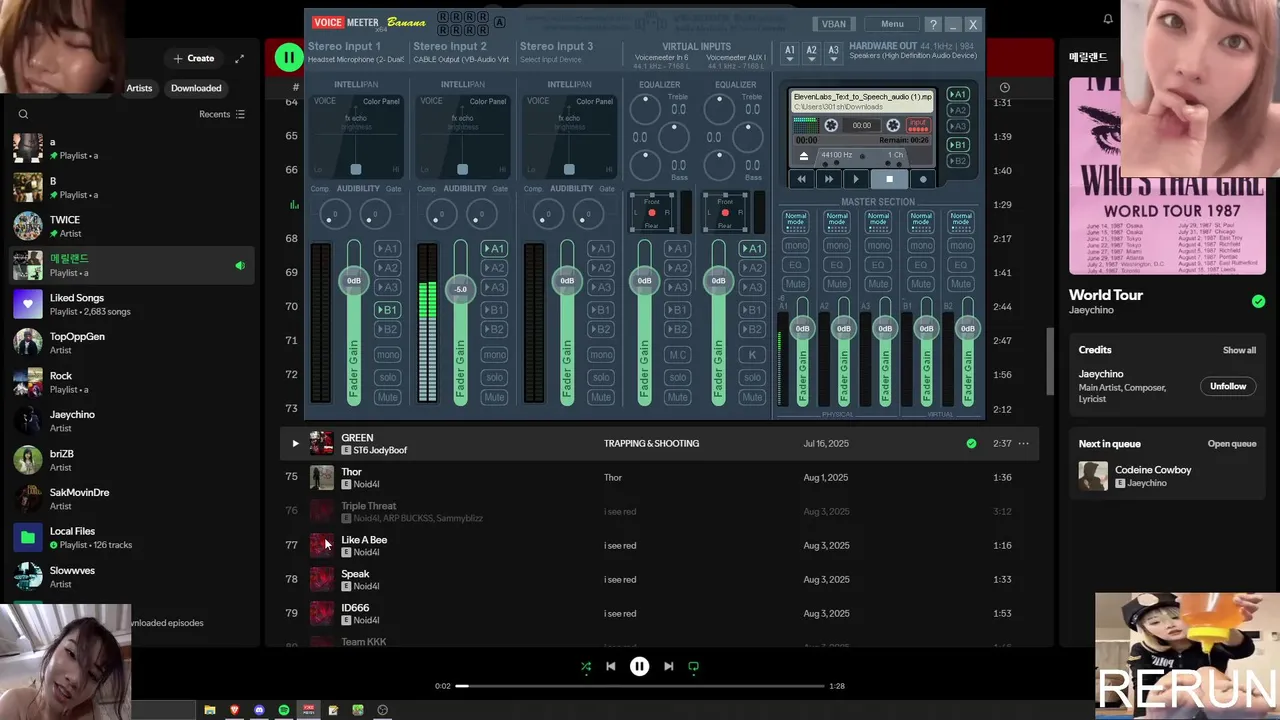Image resolution: width=1280 pixels, height=720 pixels.
Task: Filter library by Artists
Action: click(x=139, y=88)
